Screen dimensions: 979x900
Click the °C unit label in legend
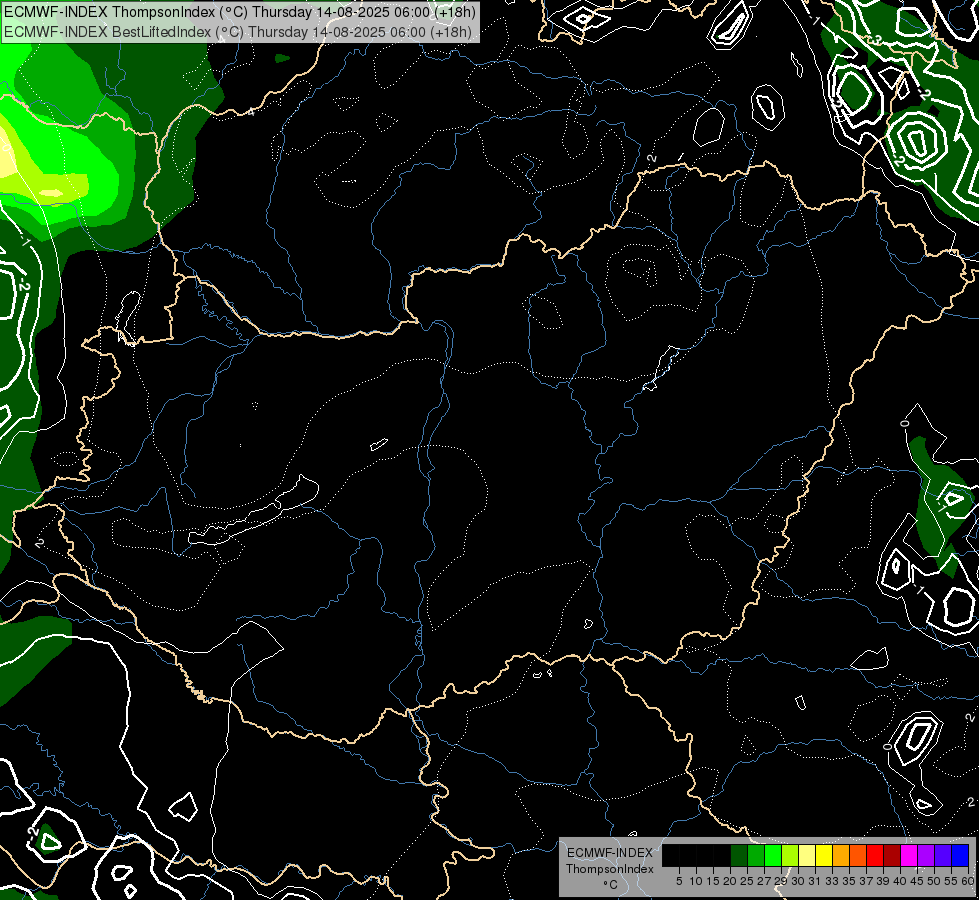coord(610,885)
